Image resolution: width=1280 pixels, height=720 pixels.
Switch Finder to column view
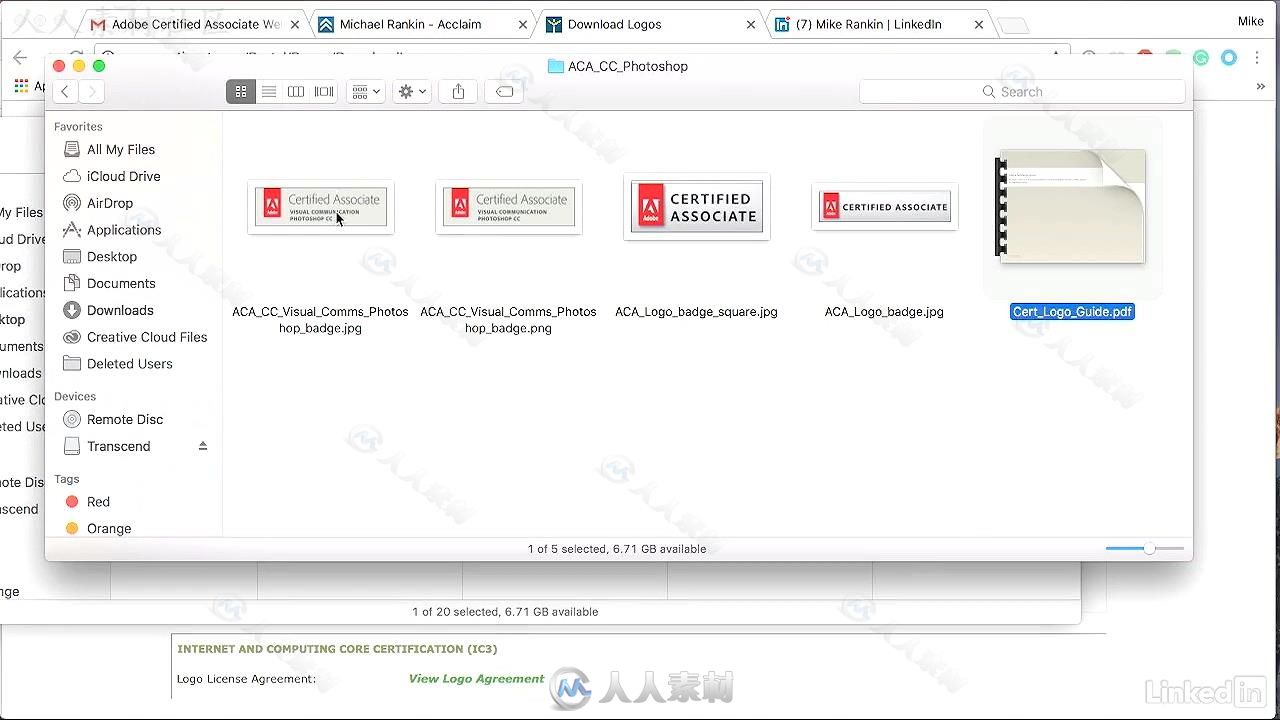(296, 92)
